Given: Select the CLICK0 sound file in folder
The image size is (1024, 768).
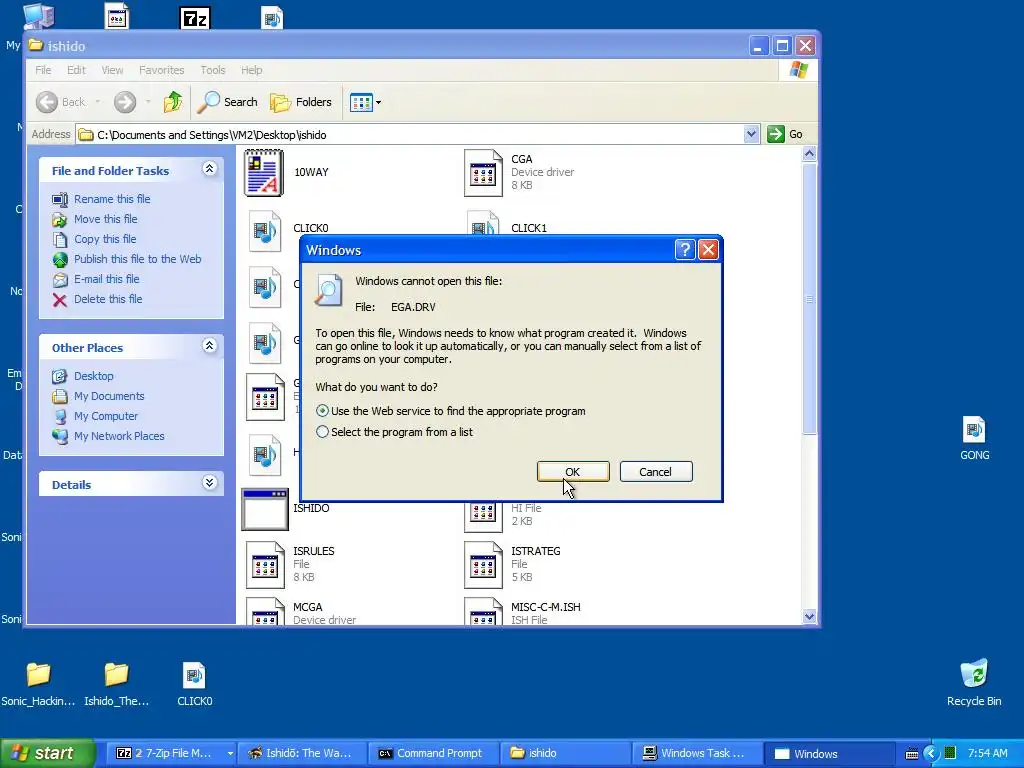Looking at the screenshot, I should (x=264, y=231).
